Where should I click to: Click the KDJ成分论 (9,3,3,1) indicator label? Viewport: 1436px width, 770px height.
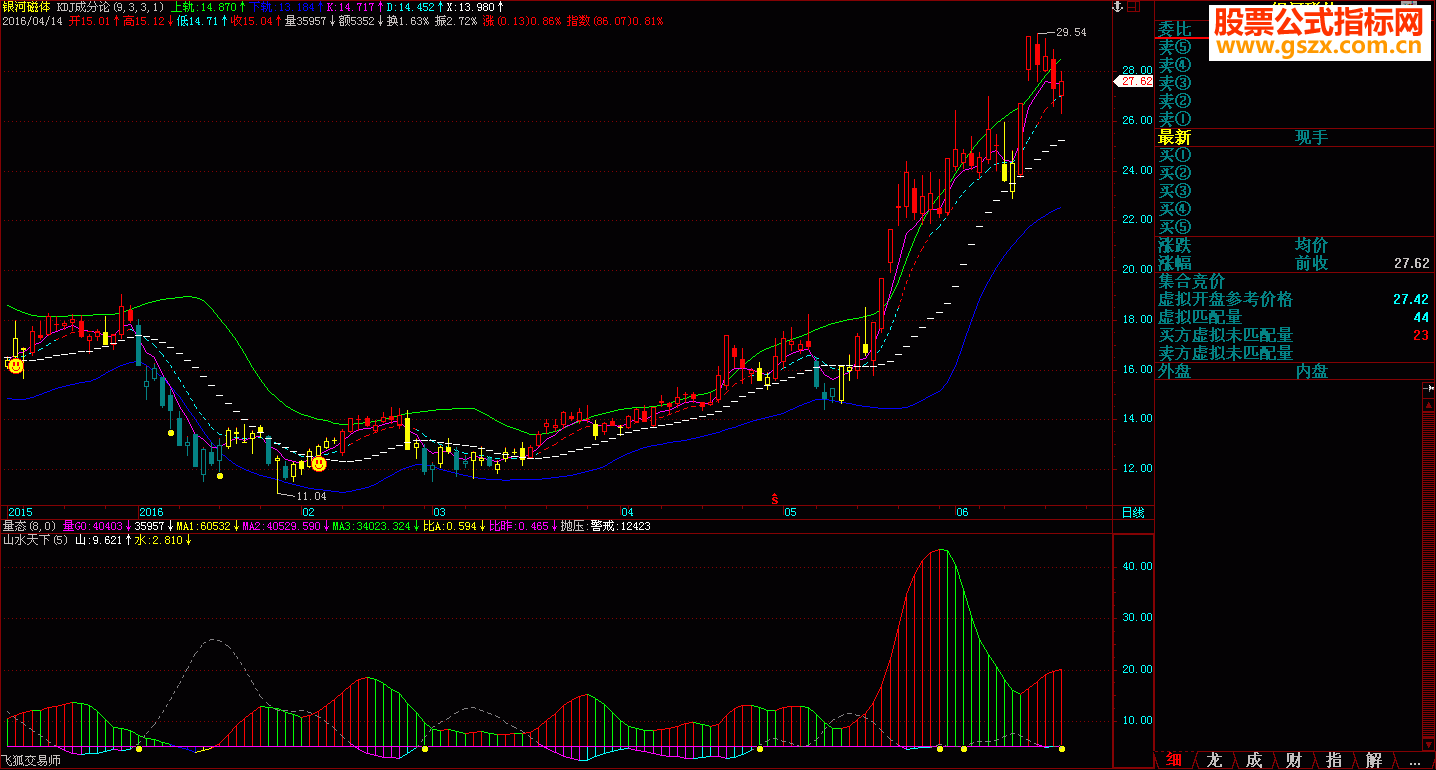click(111, 6)
